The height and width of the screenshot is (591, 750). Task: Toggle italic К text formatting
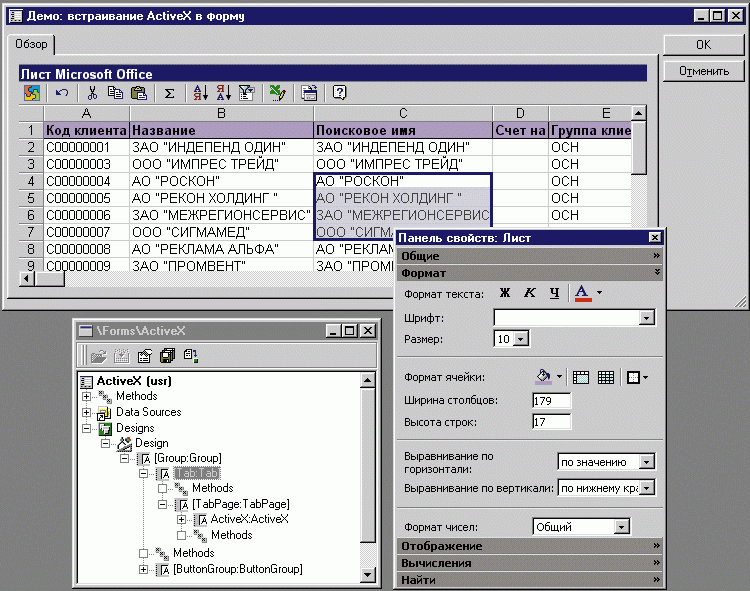(529, 293)
